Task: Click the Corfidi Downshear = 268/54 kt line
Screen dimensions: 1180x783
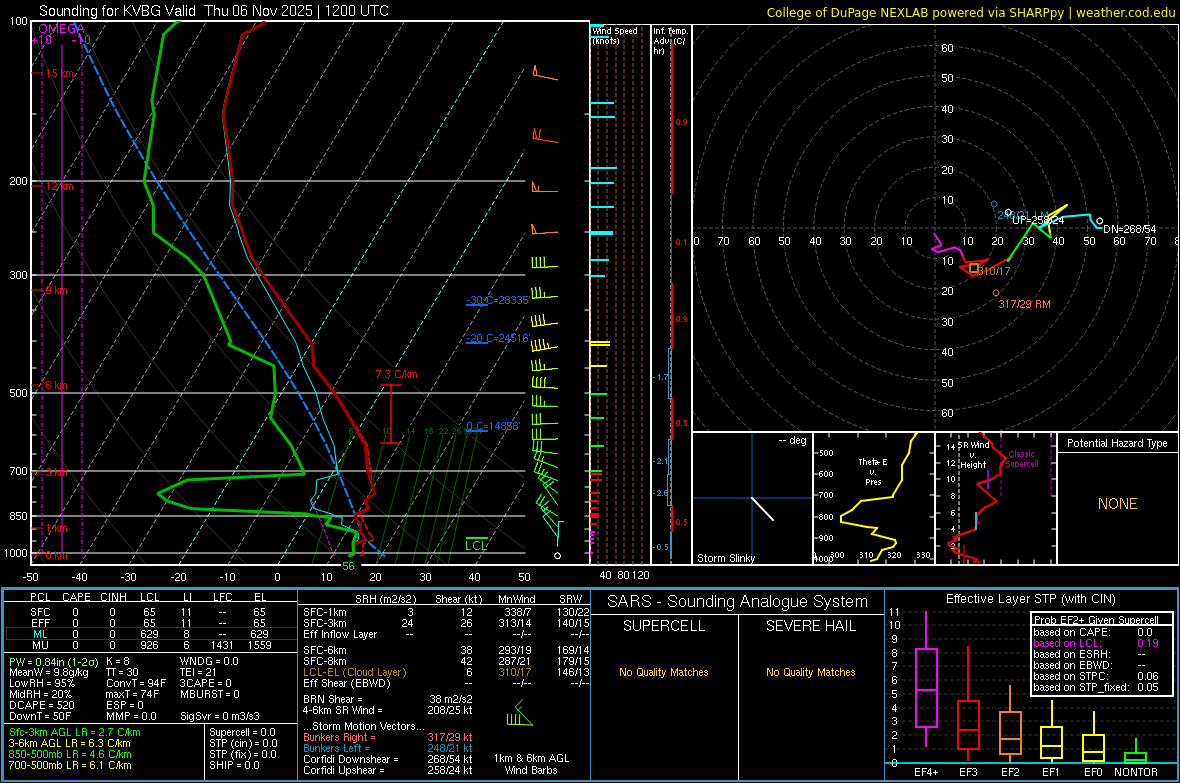Action: pos(388,759)
